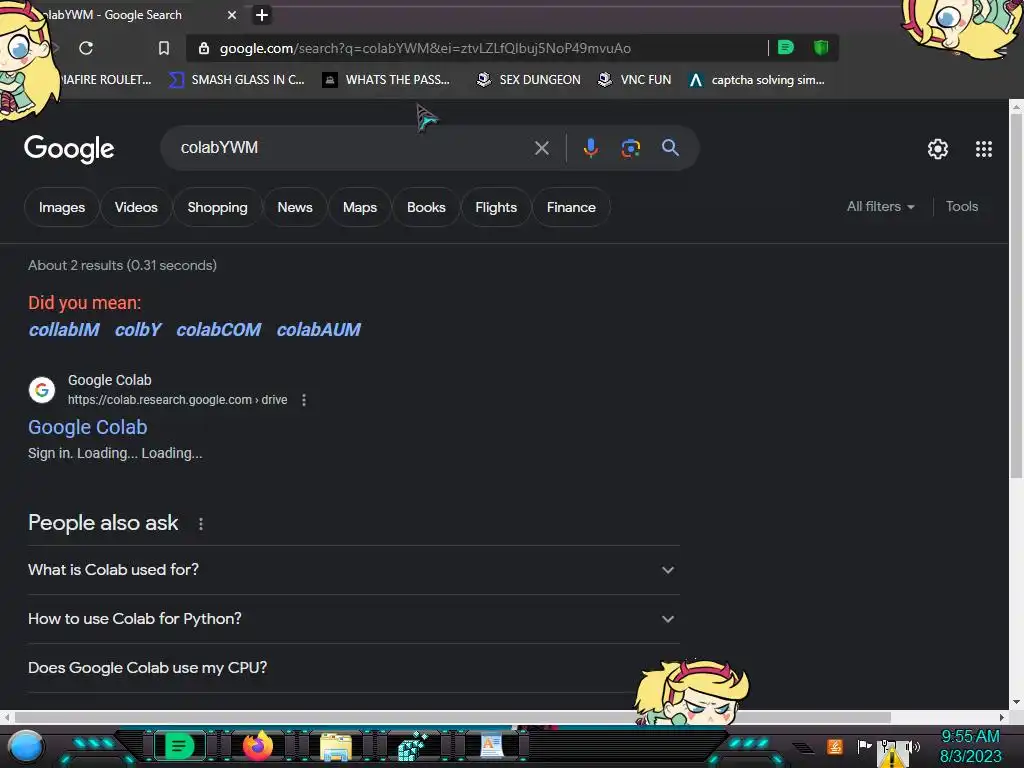Open the VNC FUN bookmark
The image size is (1024, 768).
635,80
